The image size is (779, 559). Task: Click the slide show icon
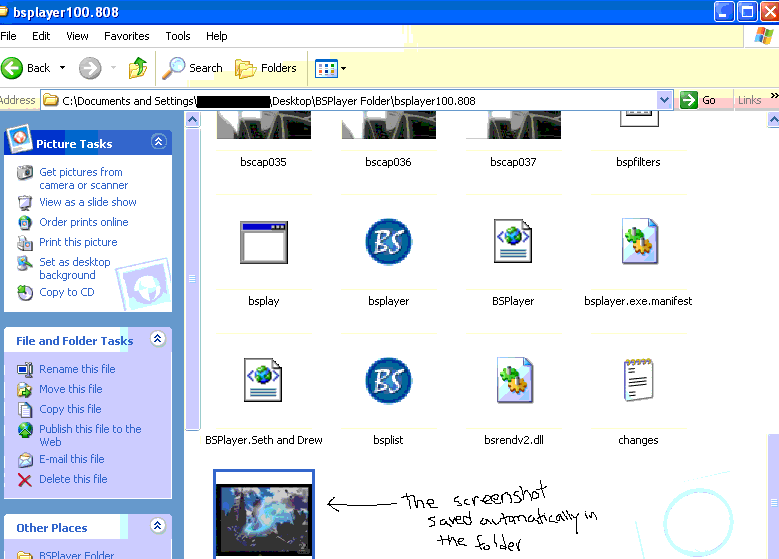click(25, 202)
